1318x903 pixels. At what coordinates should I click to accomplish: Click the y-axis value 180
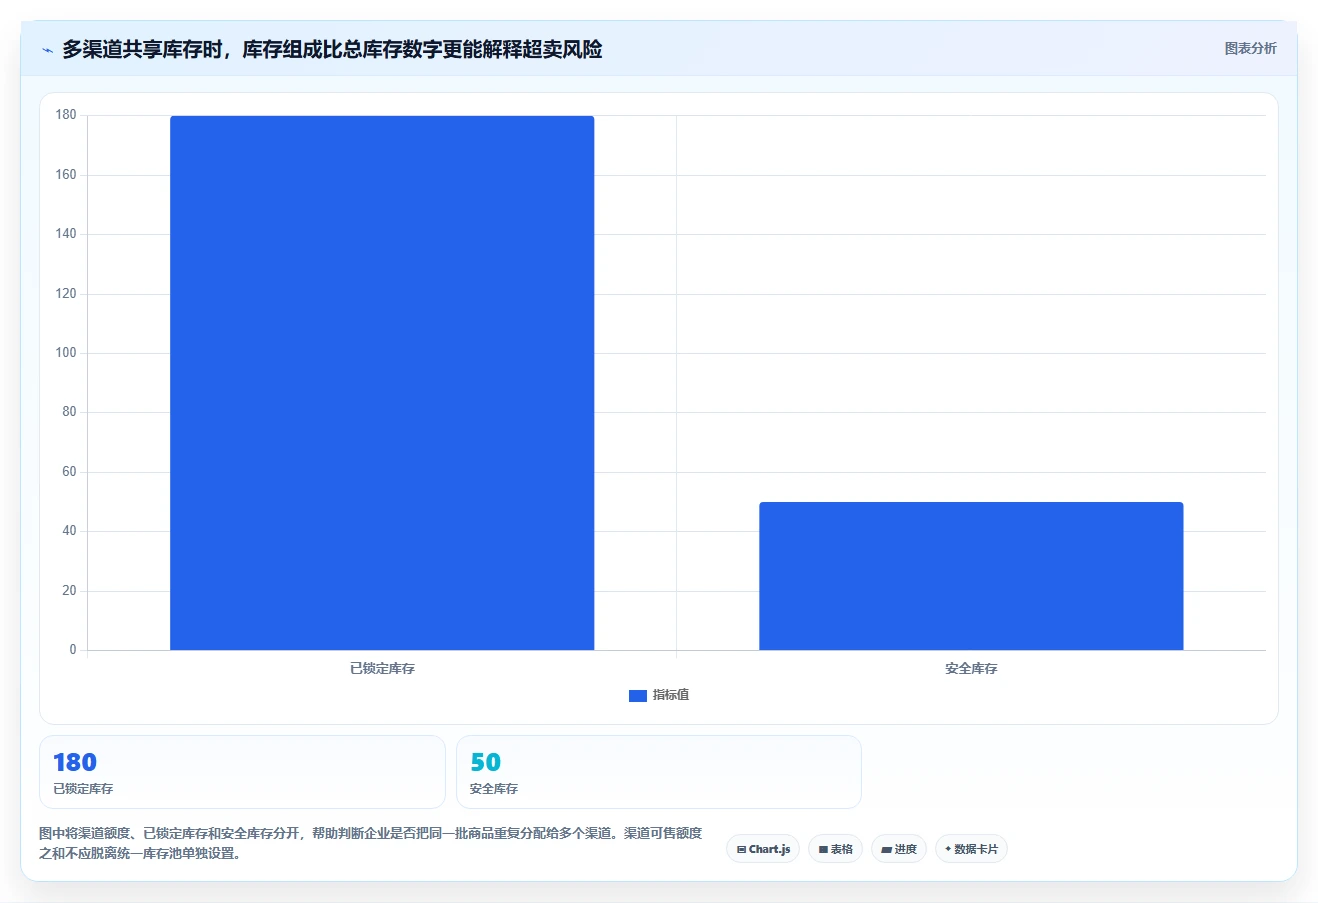coord(66,115)
